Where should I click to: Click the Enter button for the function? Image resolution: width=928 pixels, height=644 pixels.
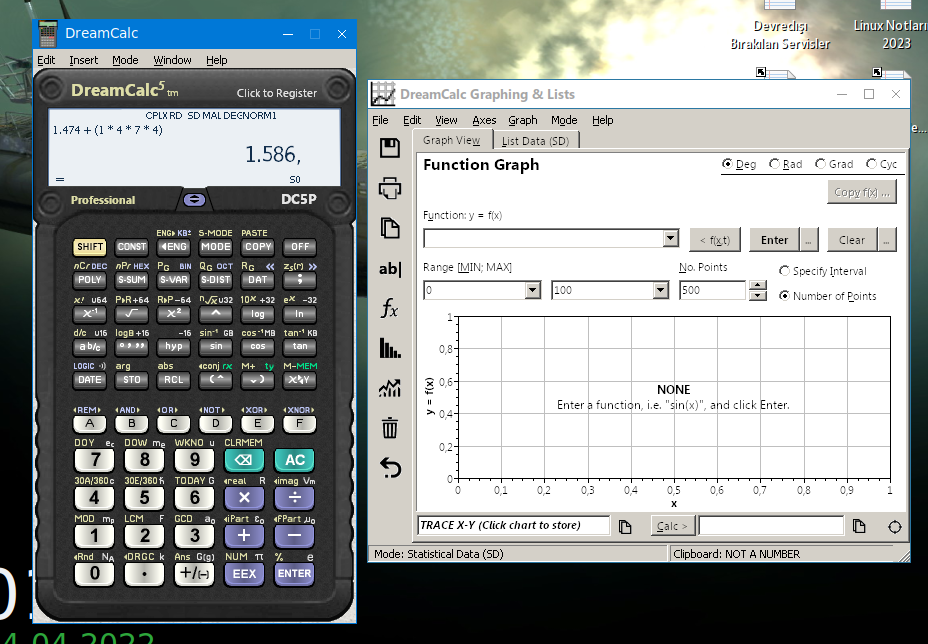point(774,240)
